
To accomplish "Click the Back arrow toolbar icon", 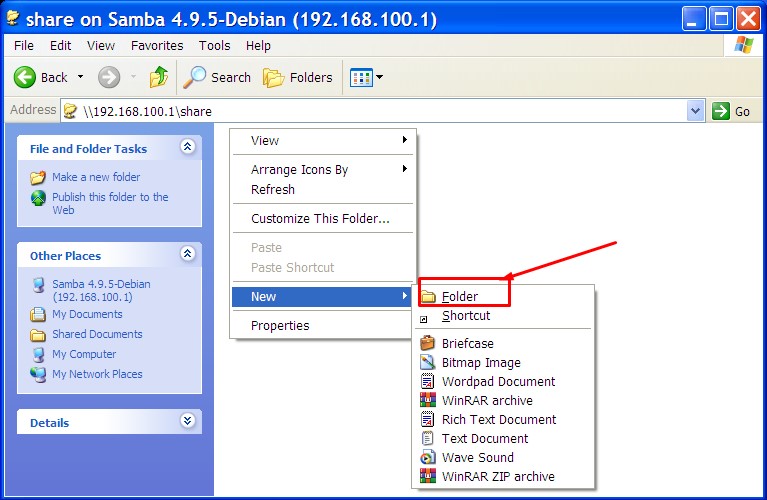I will point(26,77).
